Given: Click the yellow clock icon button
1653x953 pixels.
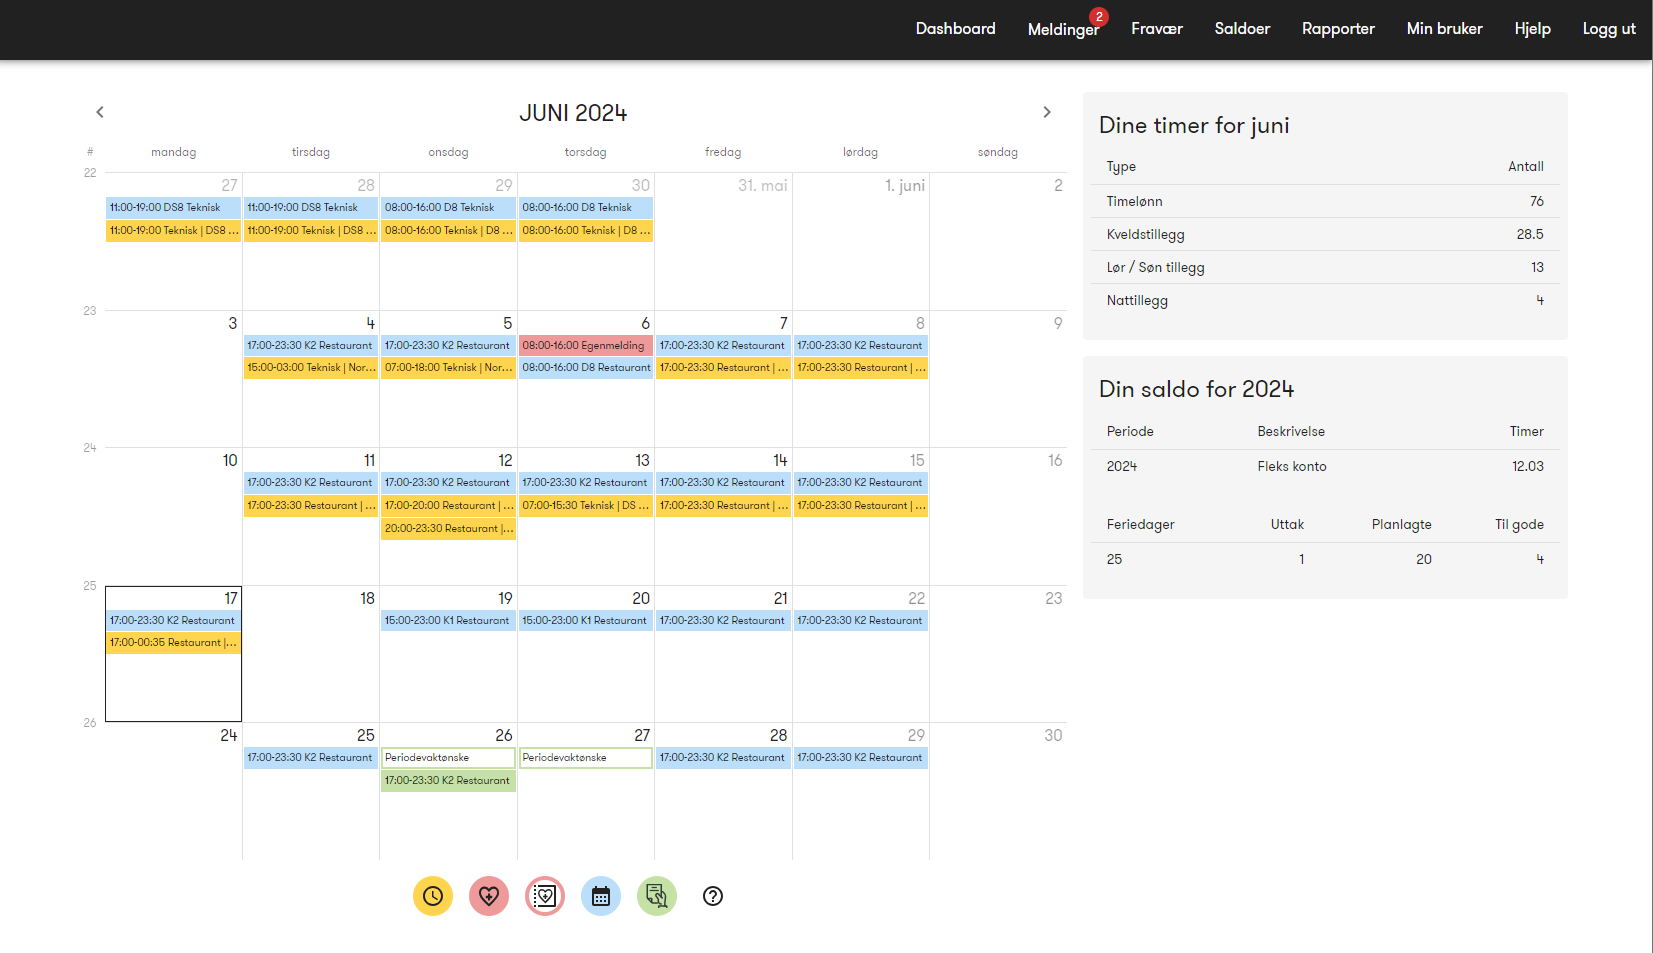Looking at the screenshot, I should click(x=433, y=896).
